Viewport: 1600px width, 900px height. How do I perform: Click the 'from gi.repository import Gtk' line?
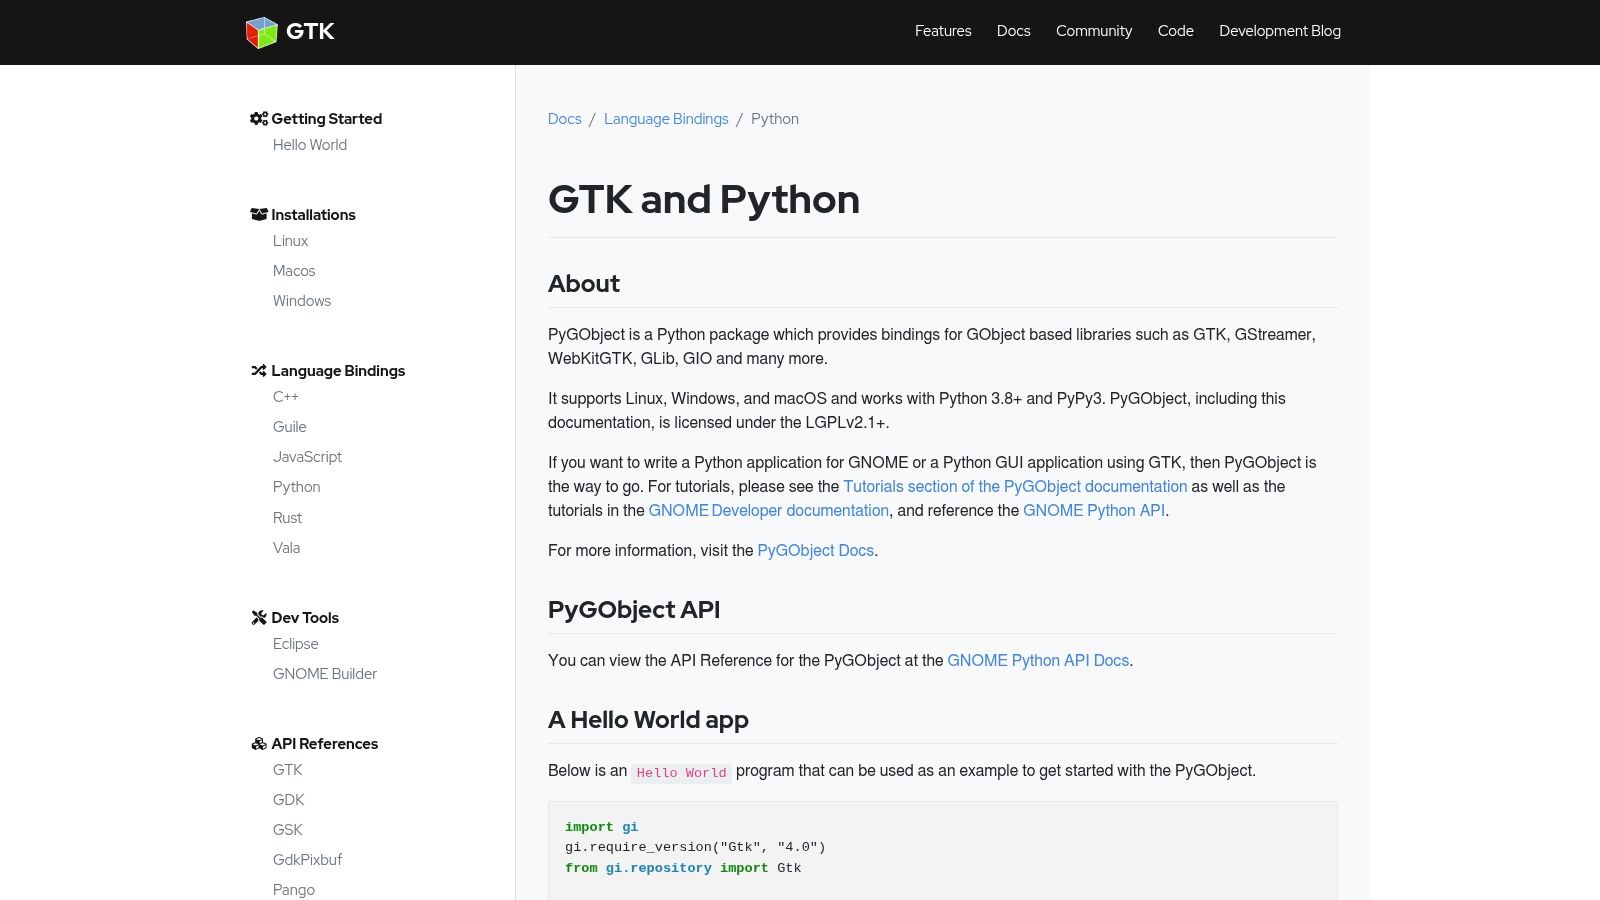point(683,868)
